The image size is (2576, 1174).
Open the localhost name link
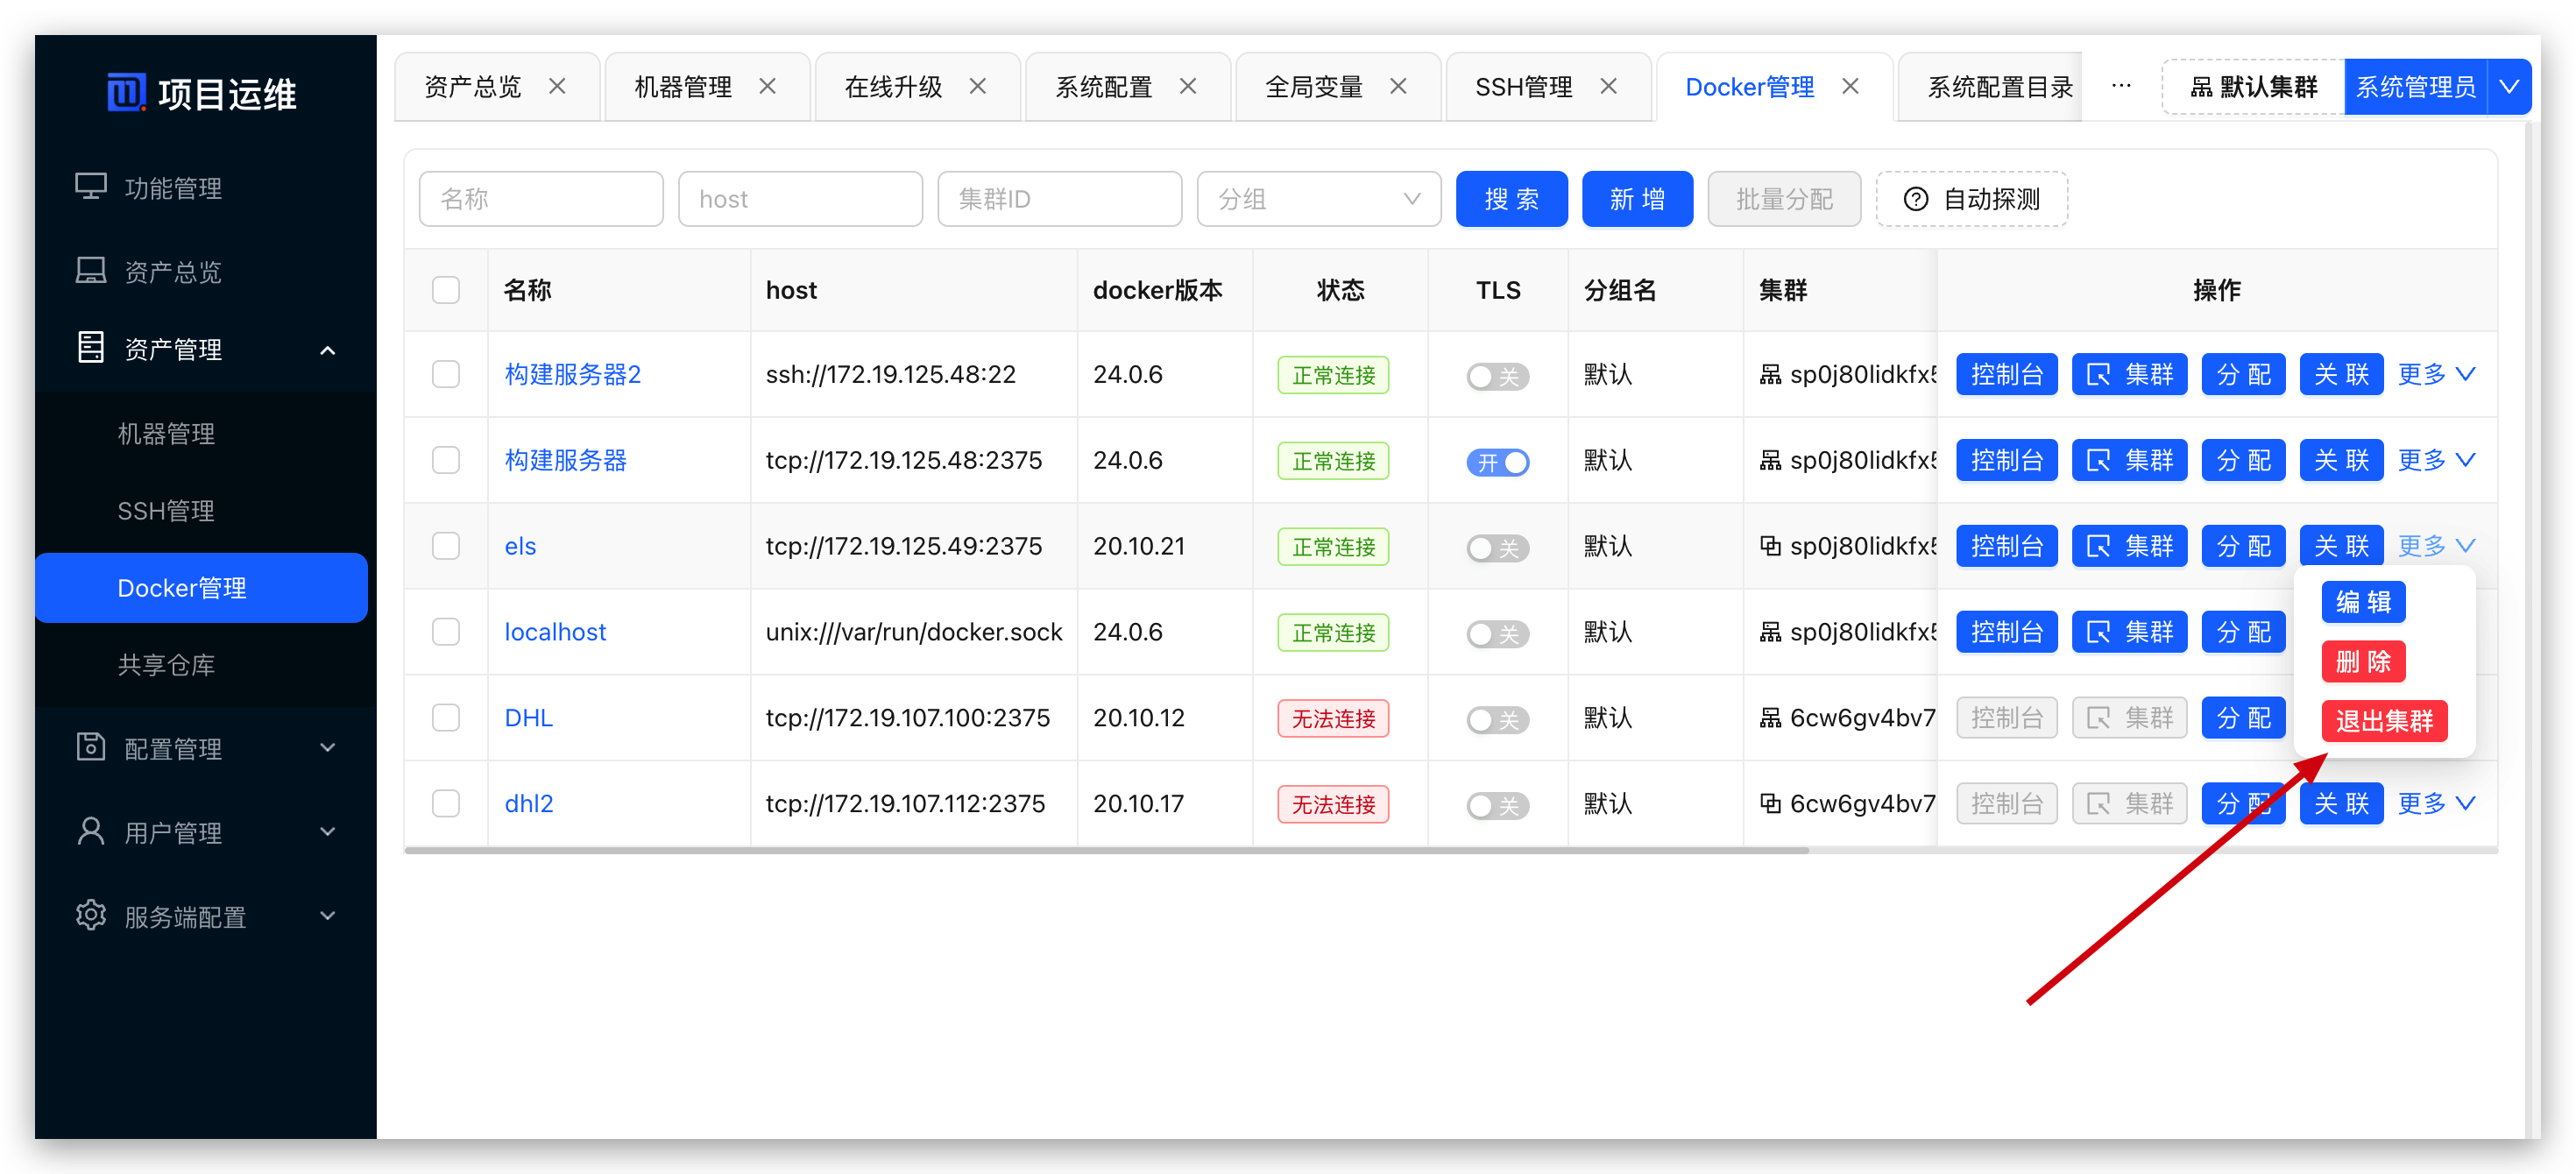click(555, 632)
